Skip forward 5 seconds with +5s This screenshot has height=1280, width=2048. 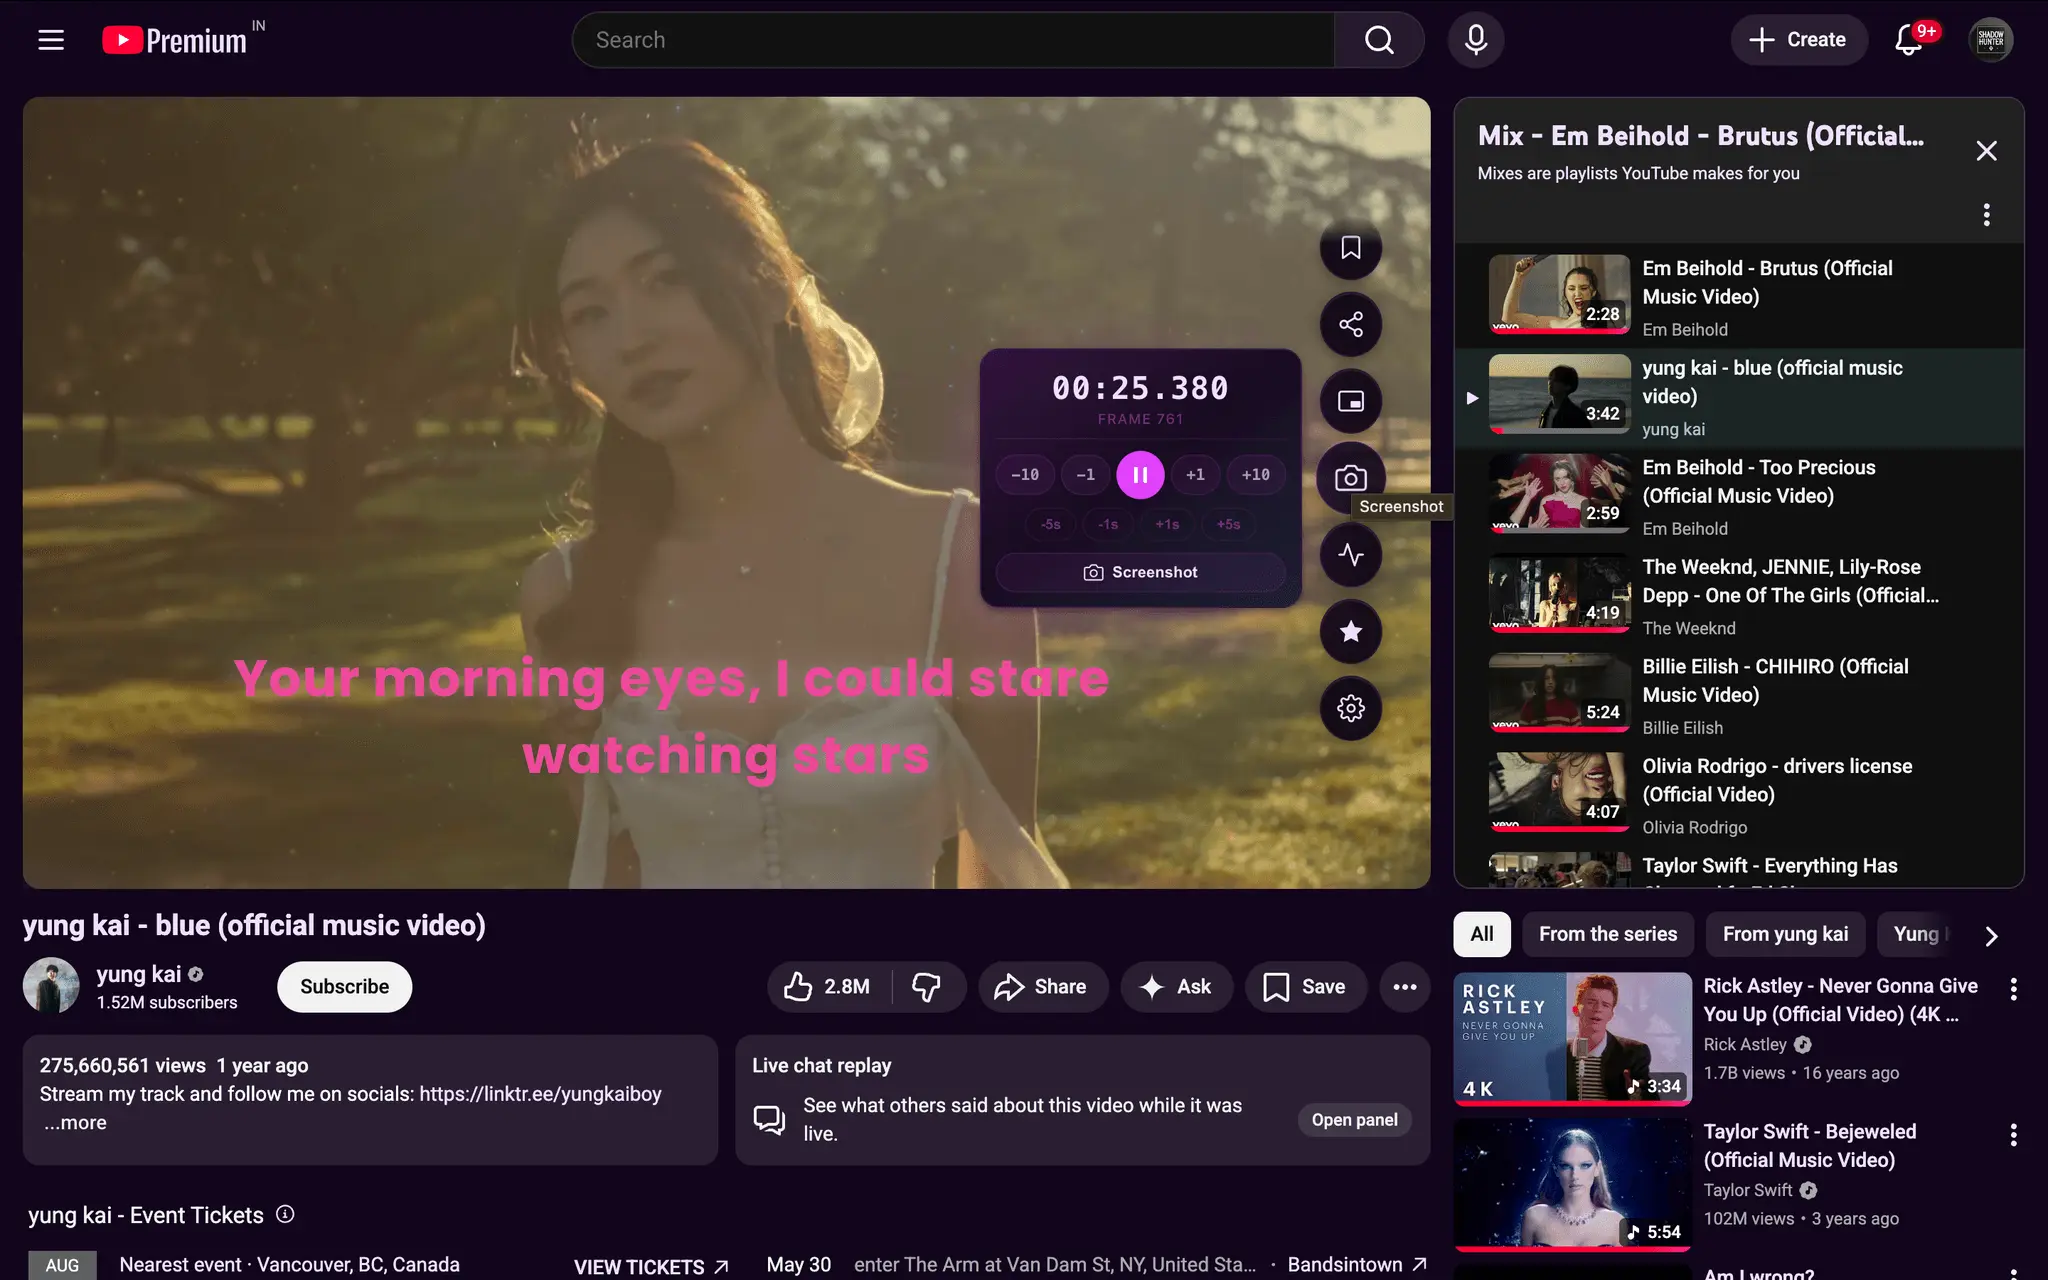click(1228, 524)
